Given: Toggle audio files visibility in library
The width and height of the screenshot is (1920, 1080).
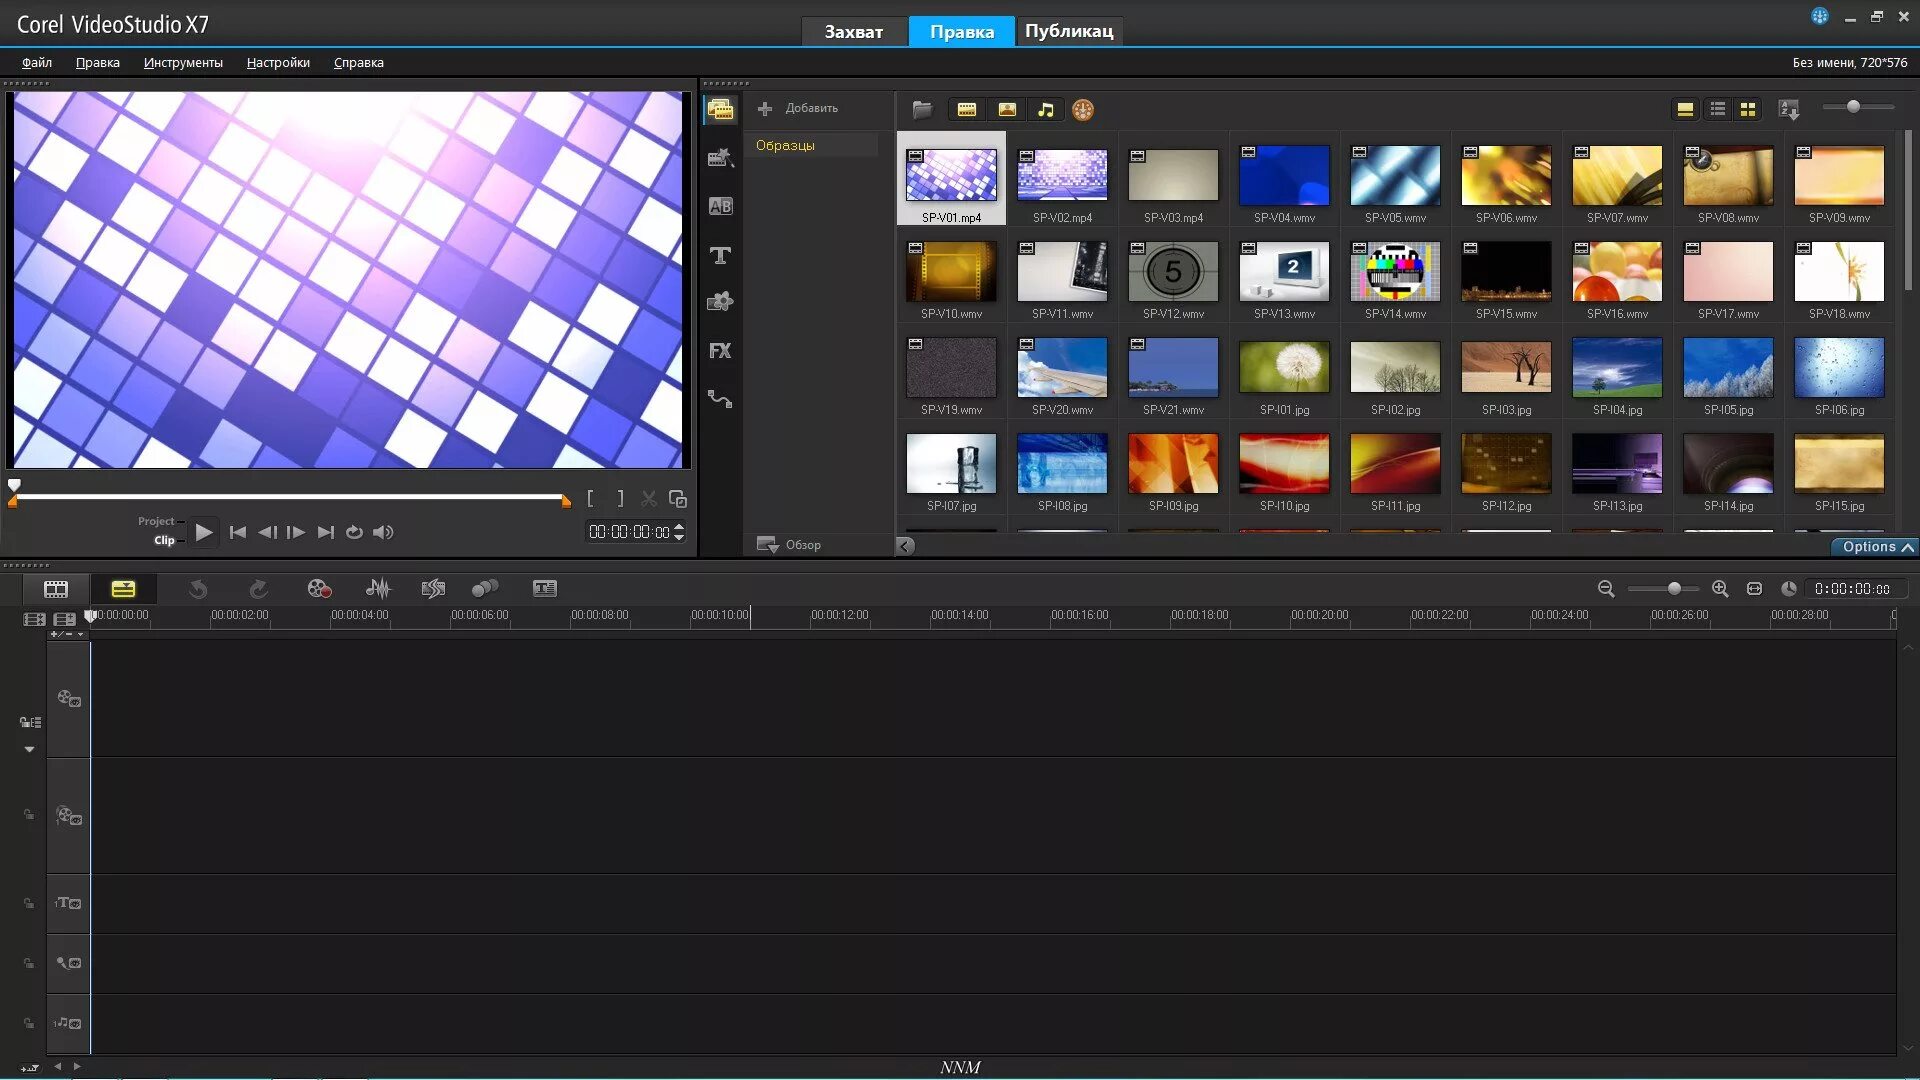Looking at the screenshot, I should coord(1045,109).
